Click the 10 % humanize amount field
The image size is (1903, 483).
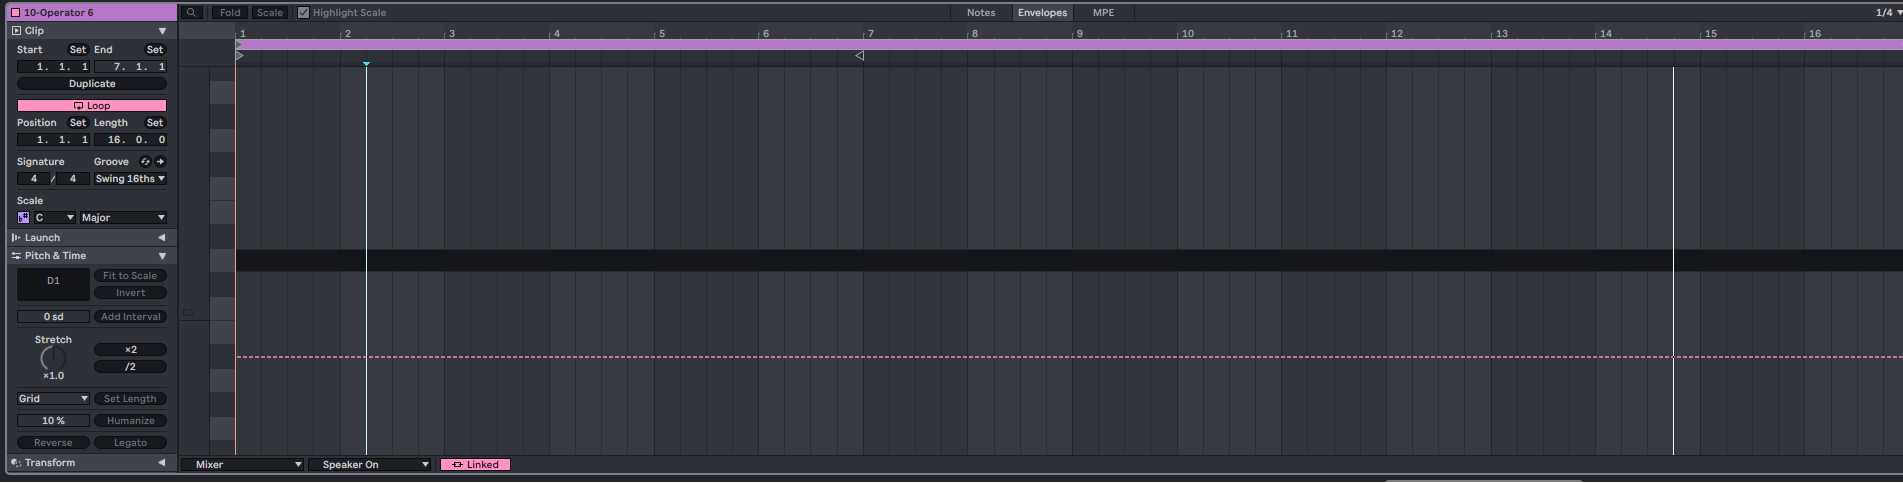(x=53, y=421)
